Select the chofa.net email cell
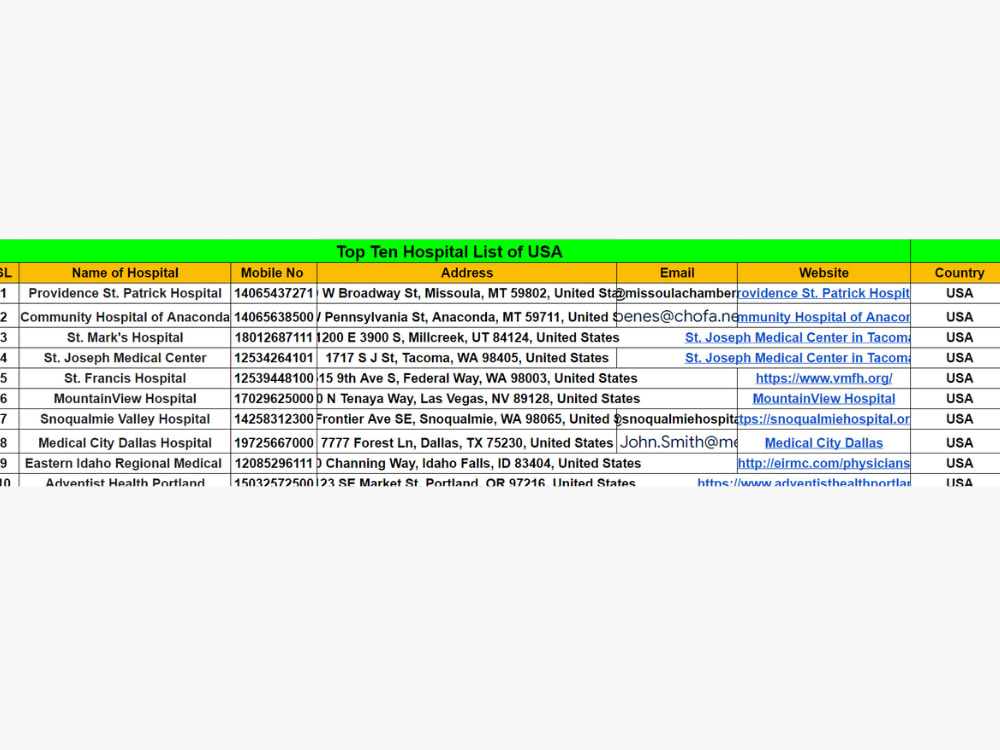 point(677,317)
